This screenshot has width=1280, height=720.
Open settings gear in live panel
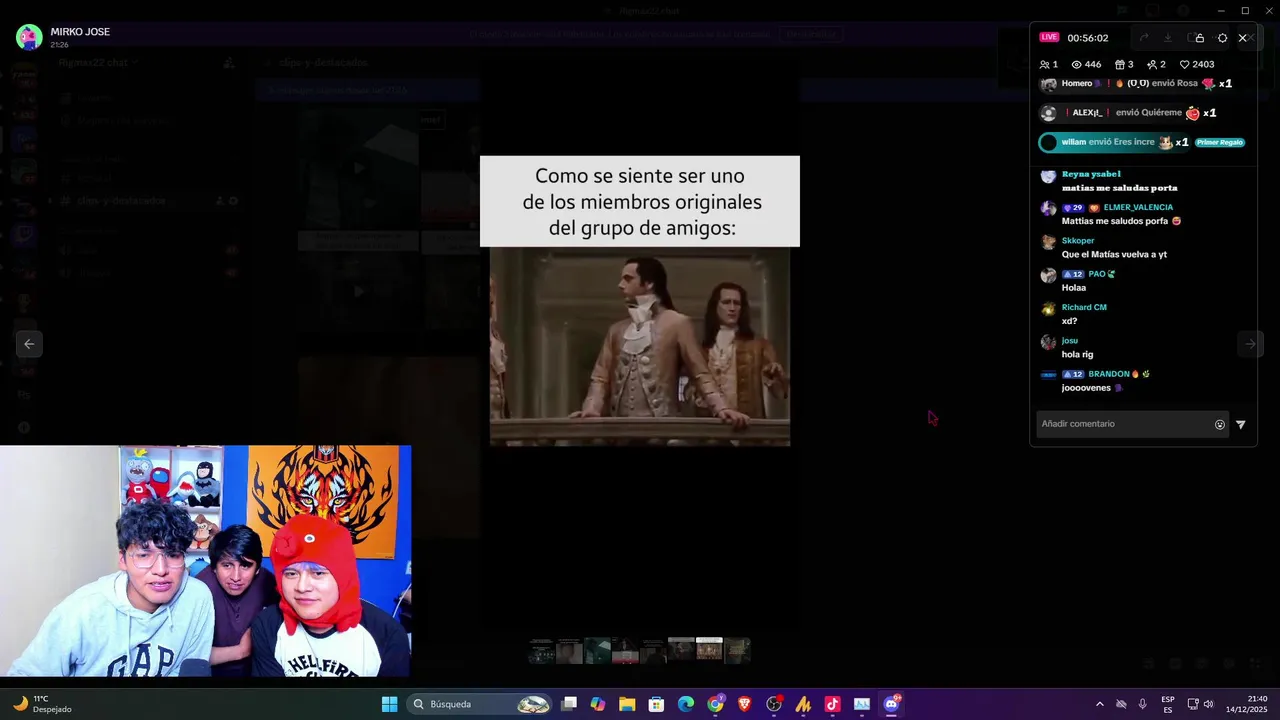pos(1222,38)
